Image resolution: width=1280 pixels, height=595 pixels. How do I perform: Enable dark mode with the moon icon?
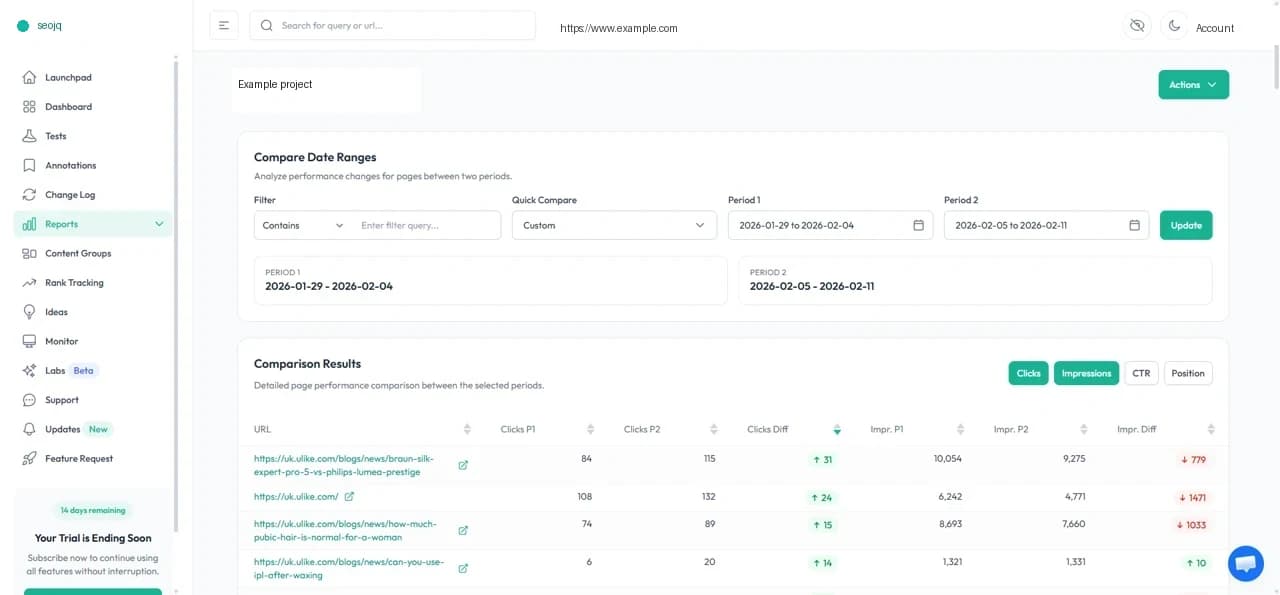click(1174, 26)
